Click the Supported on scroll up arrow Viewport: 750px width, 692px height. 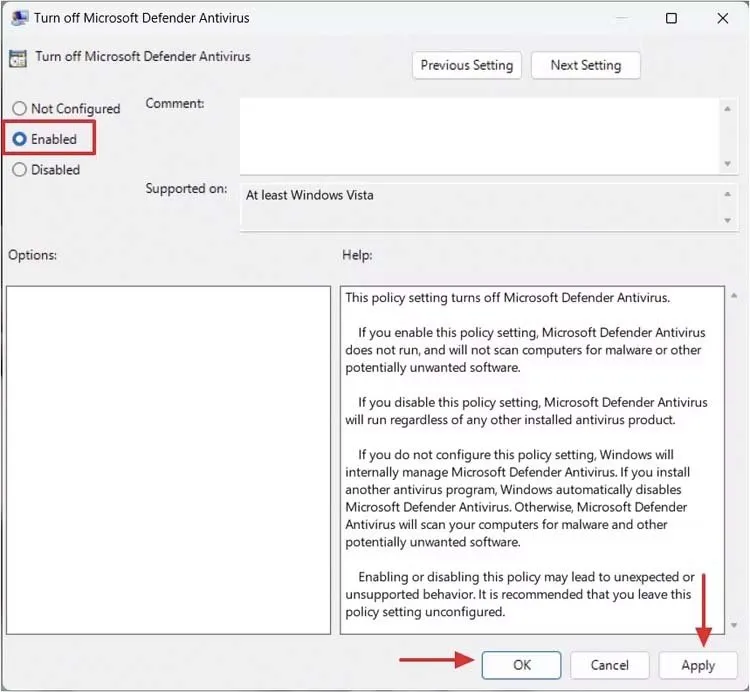click(728, 194)
